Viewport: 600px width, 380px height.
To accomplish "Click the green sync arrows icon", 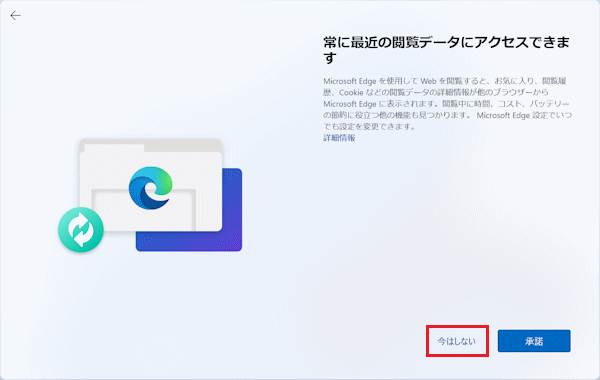I will point(81,230).
